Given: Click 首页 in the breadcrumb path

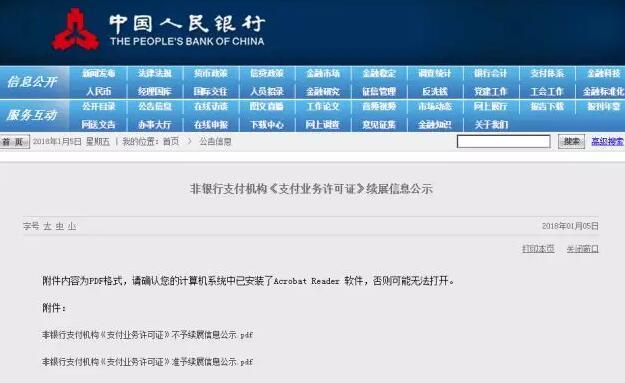Looking at the screenshot, I should point(171,142).
